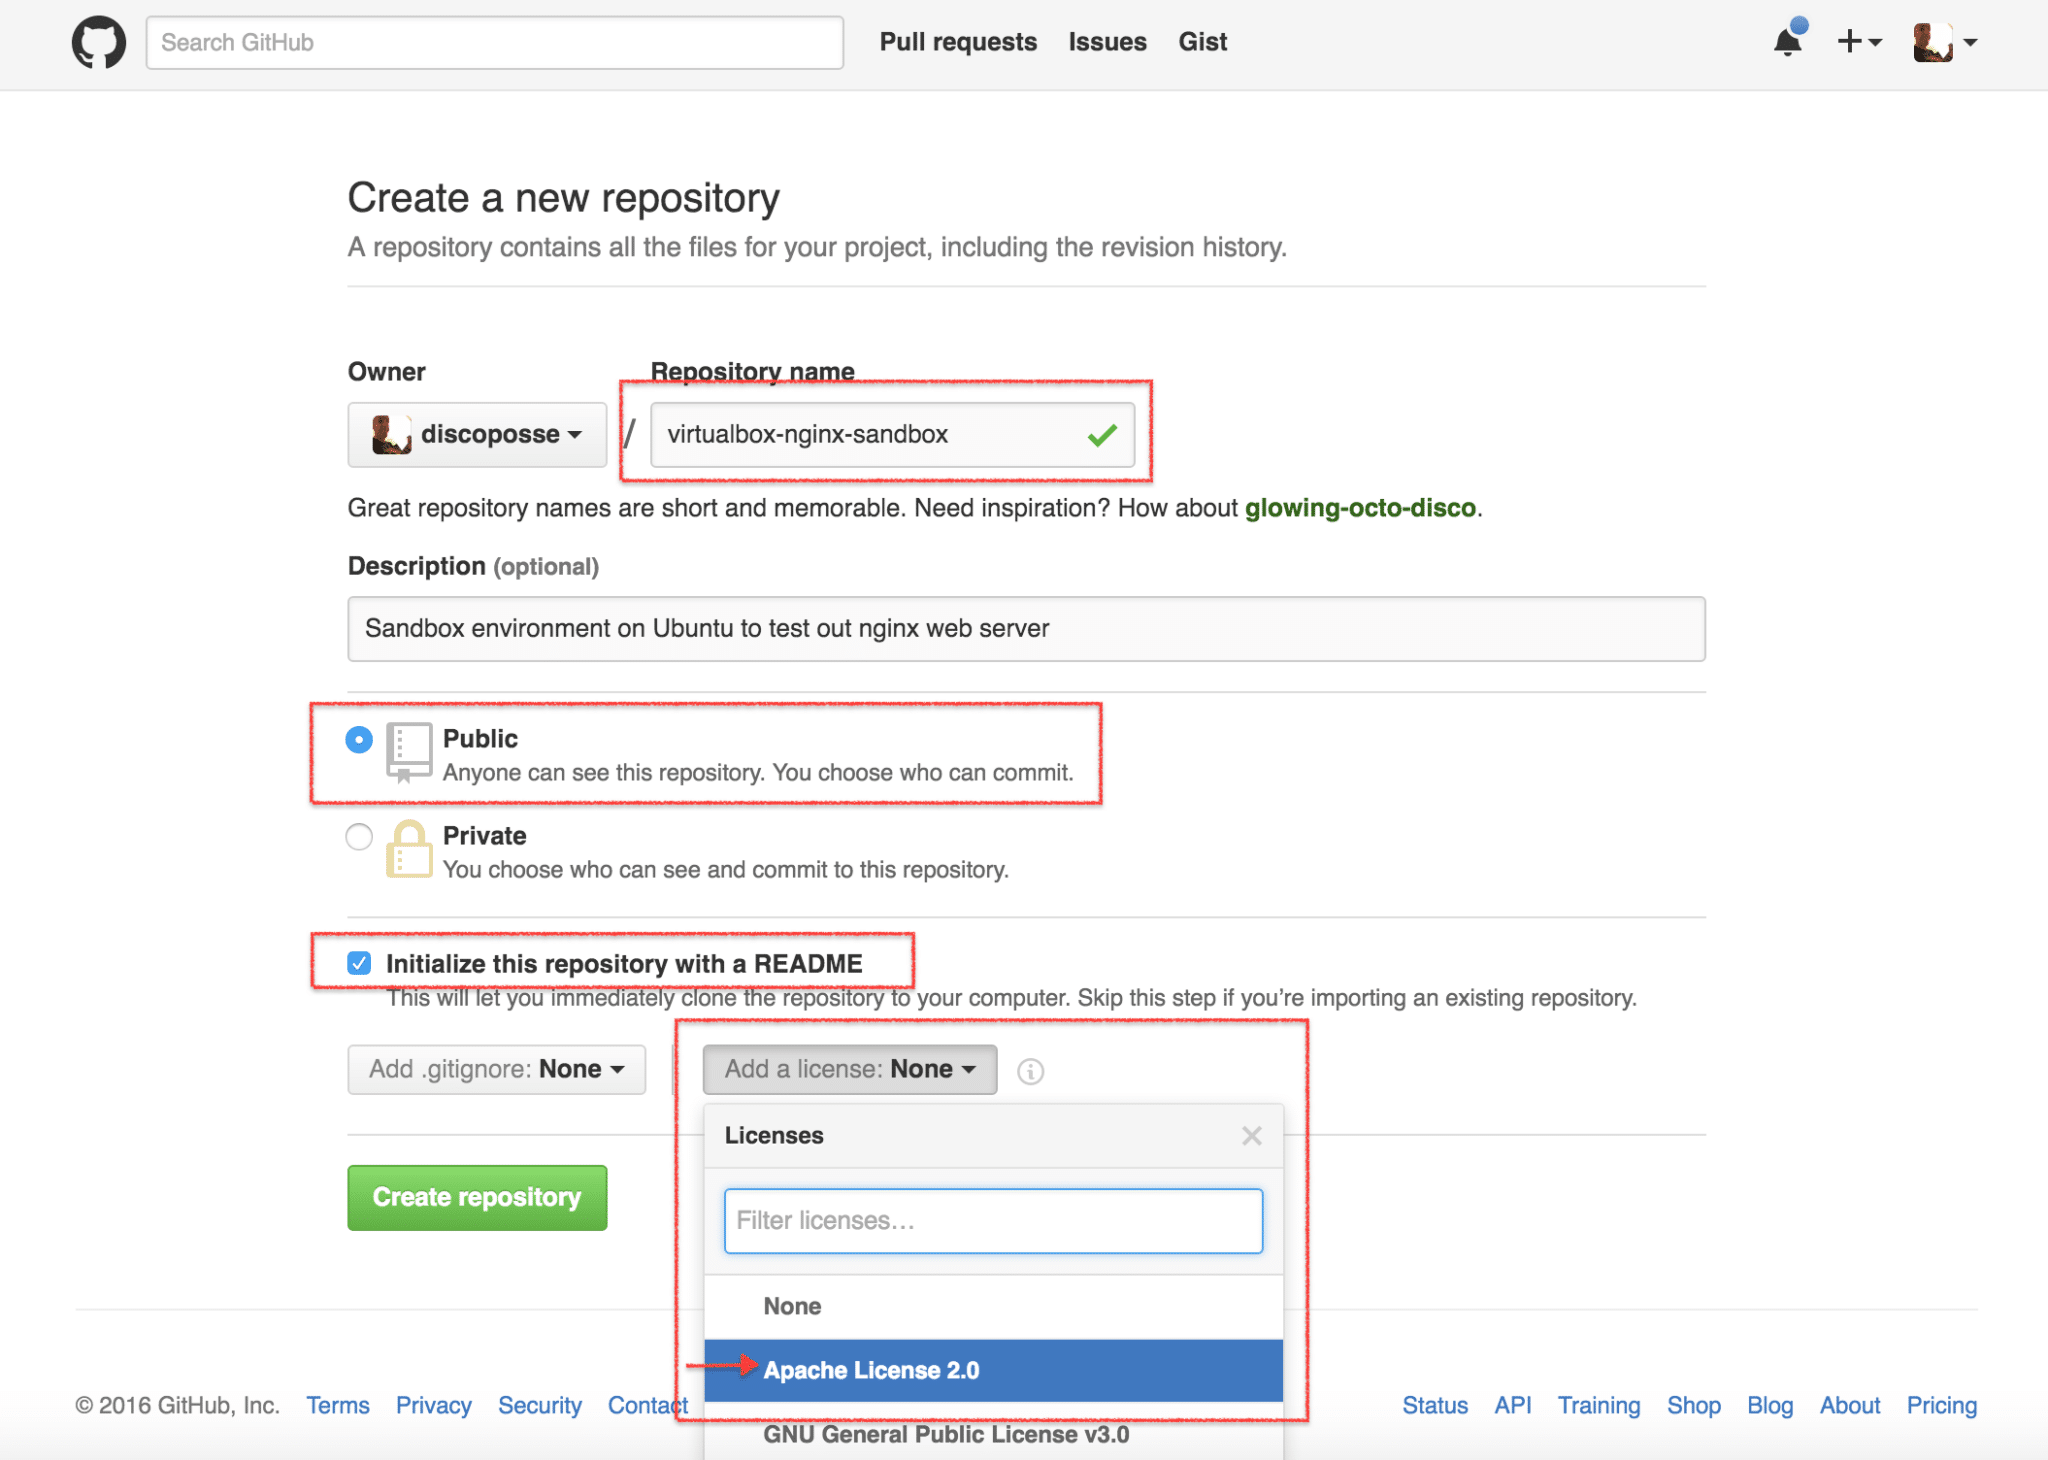Toggle the Add a license dropdown
Screen dimensions: 2048x1460
(849, 1070)
